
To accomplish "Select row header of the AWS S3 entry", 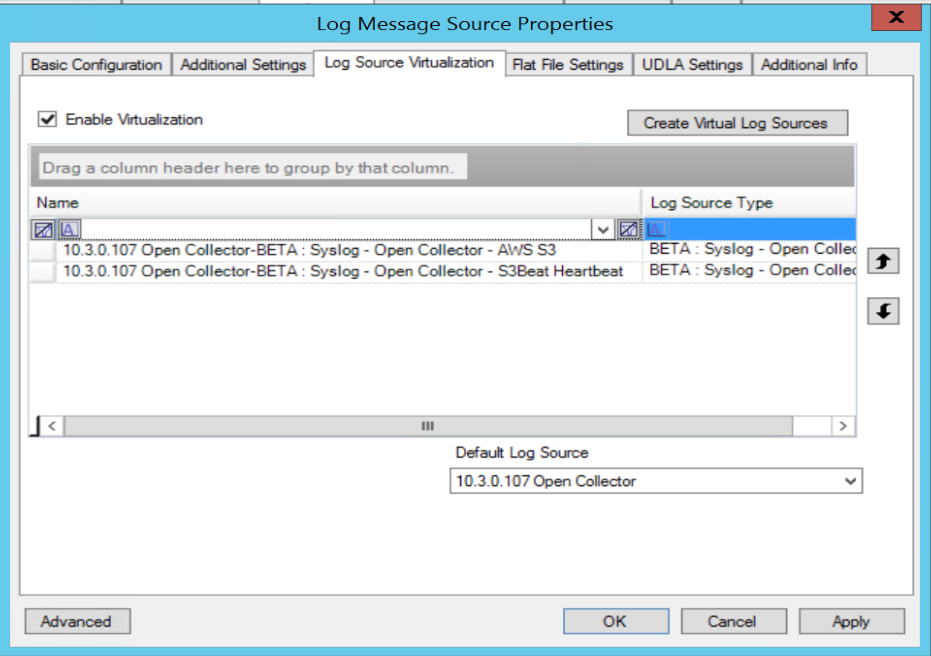I will (x=42, y=250).
